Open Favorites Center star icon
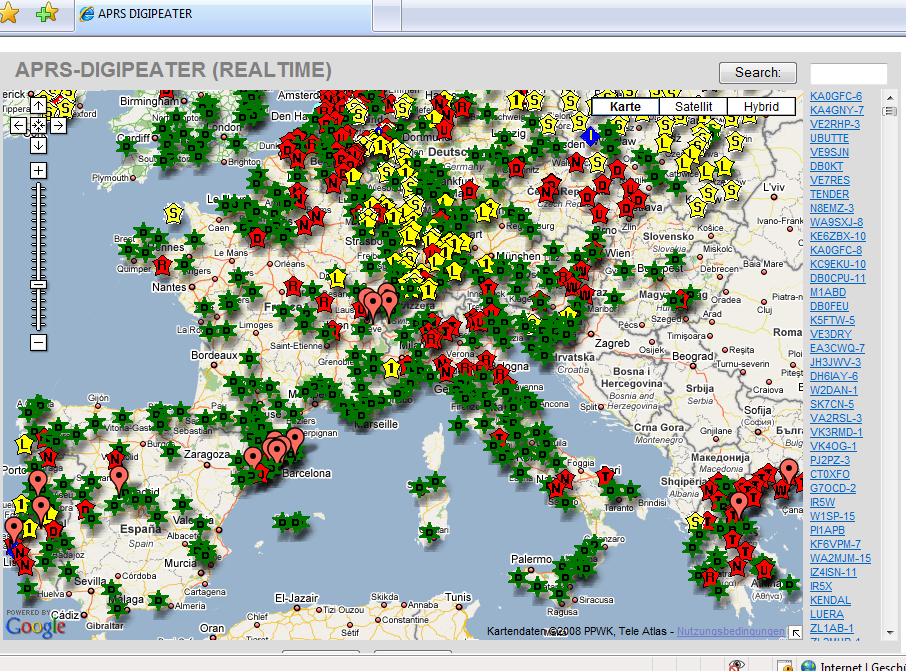 pos(12,14)
